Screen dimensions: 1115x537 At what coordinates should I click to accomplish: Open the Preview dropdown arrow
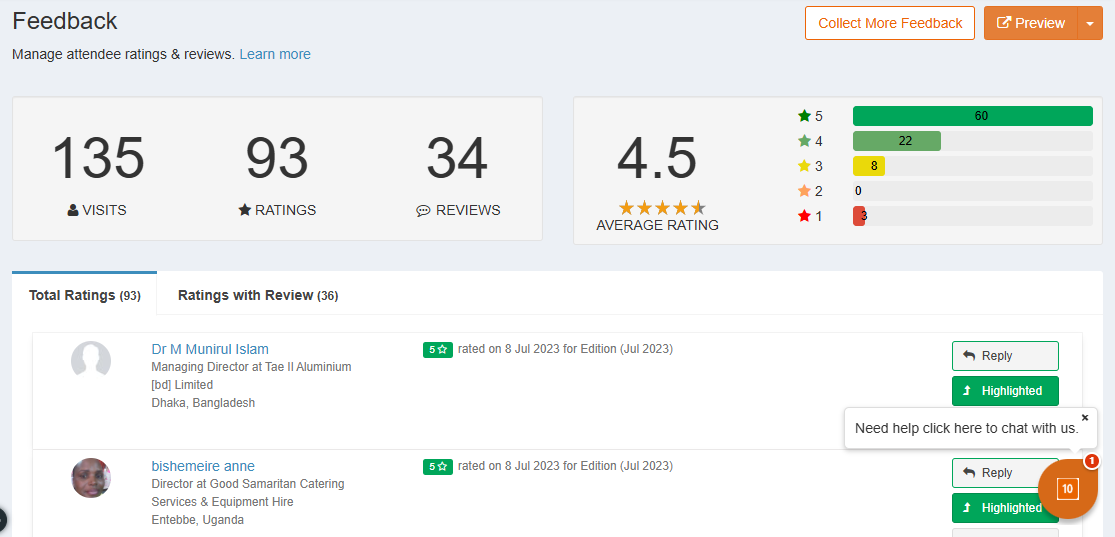(x=1089, y=23)
